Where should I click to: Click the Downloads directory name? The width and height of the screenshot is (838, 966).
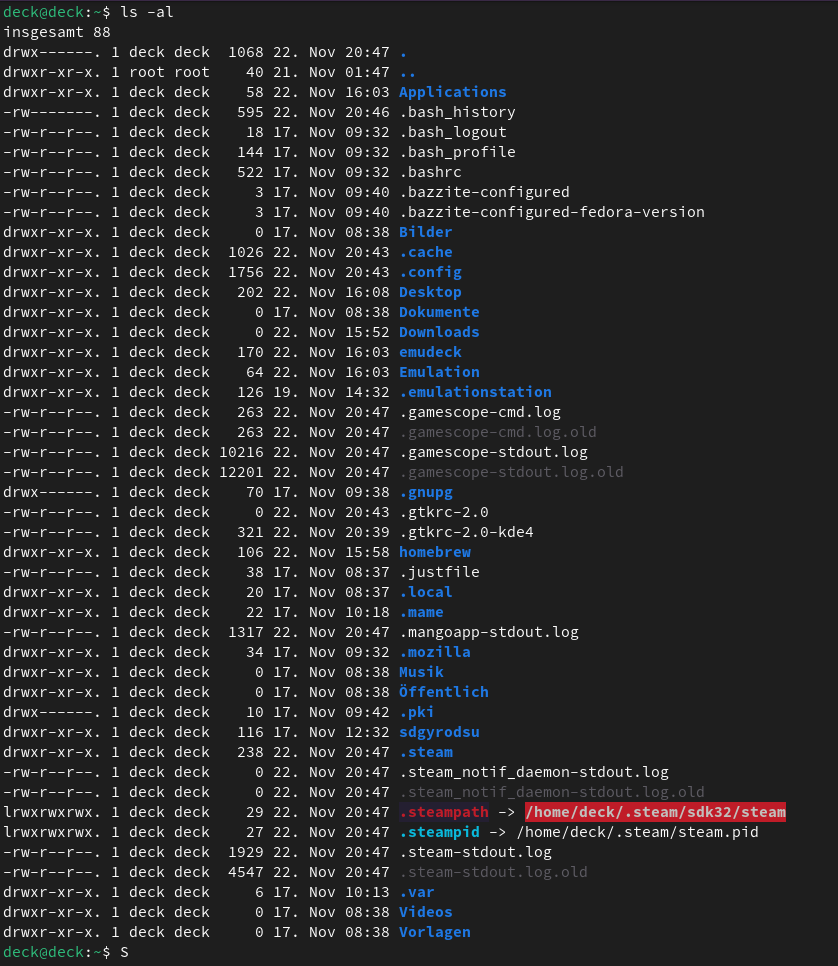[x=439, y=332]
